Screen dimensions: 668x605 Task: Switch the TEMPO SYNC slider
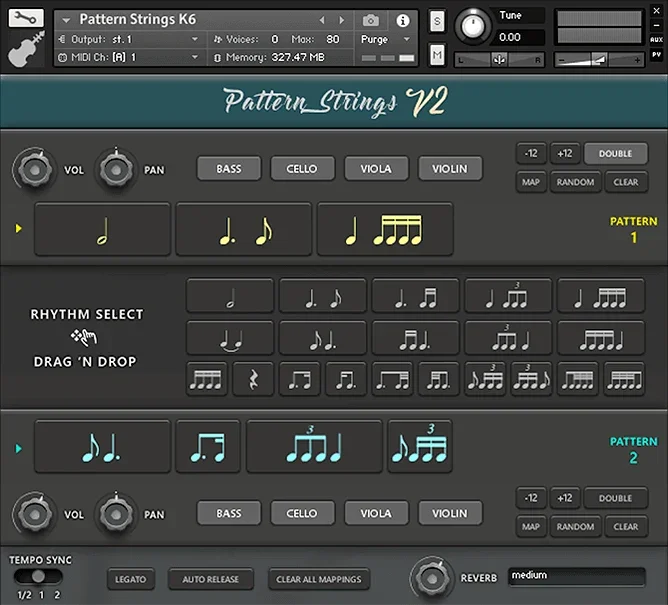[38, 576]
